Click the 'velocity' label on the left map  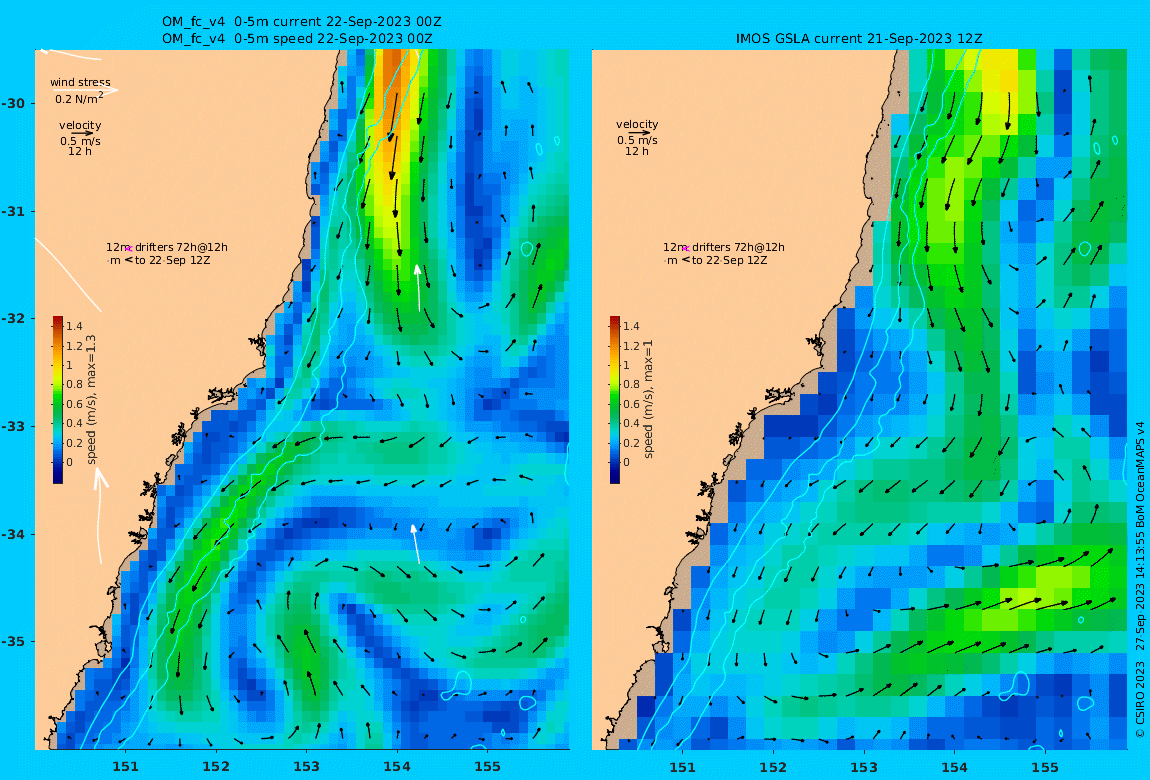click(x=81, y=125)
